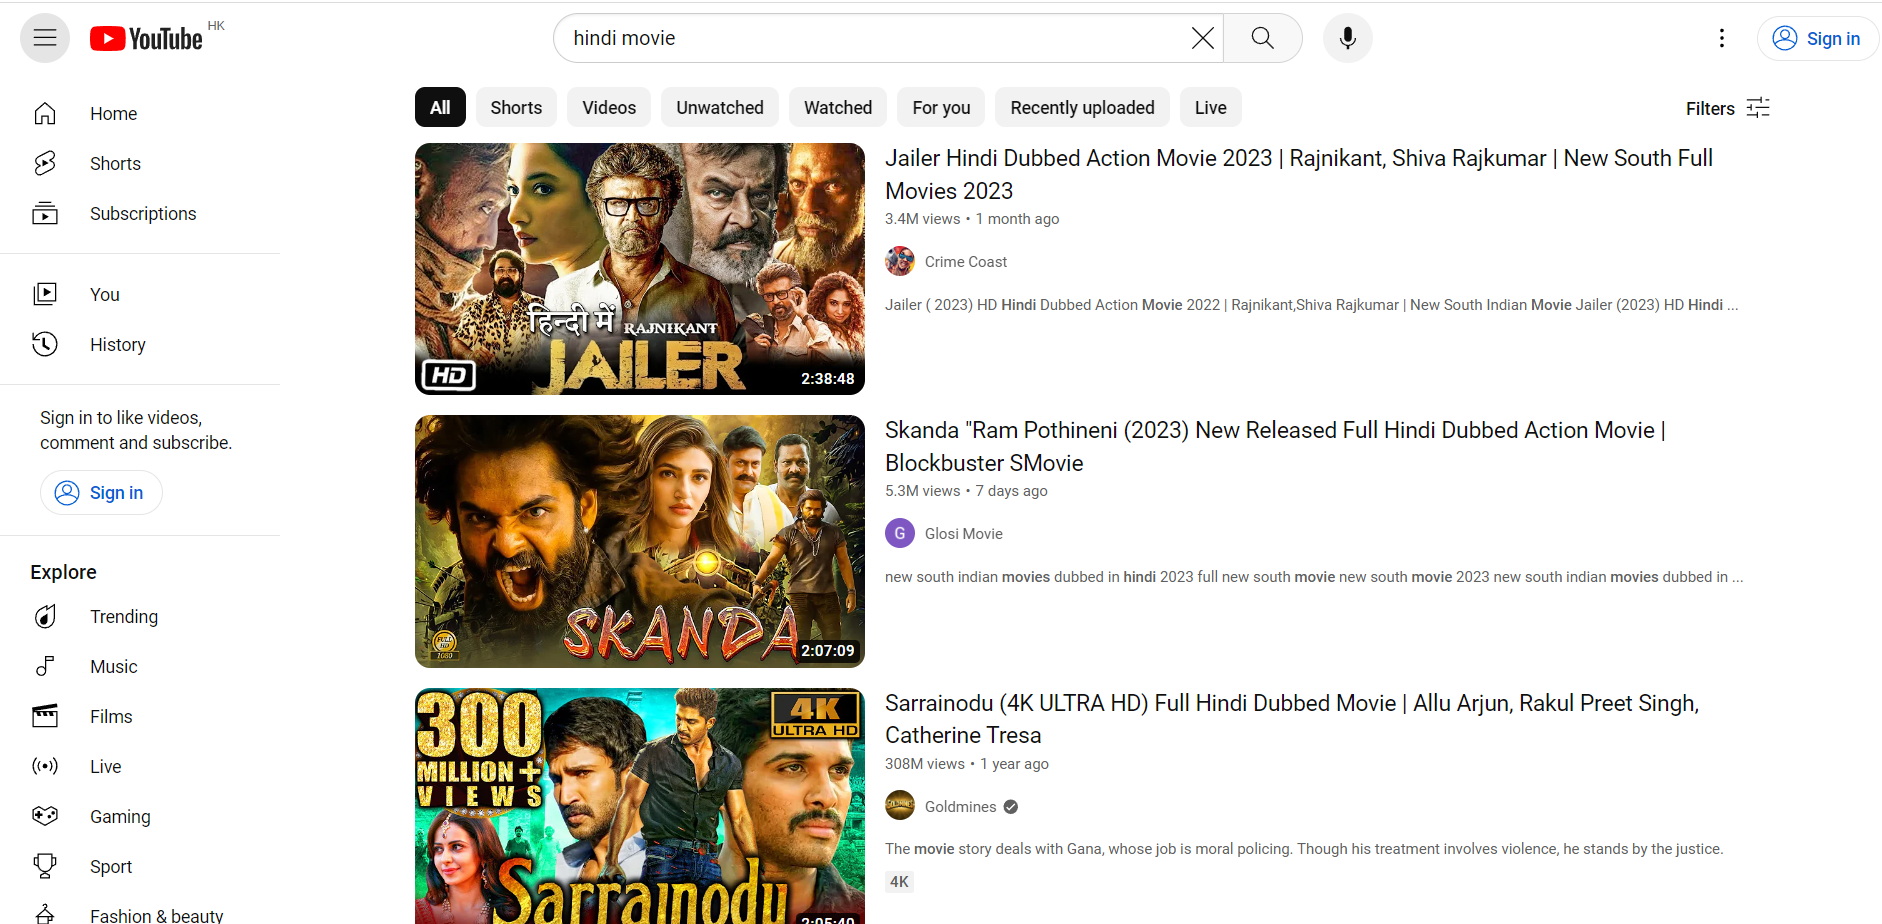Play the Skanda movie thumbnail

click(640, 541)
